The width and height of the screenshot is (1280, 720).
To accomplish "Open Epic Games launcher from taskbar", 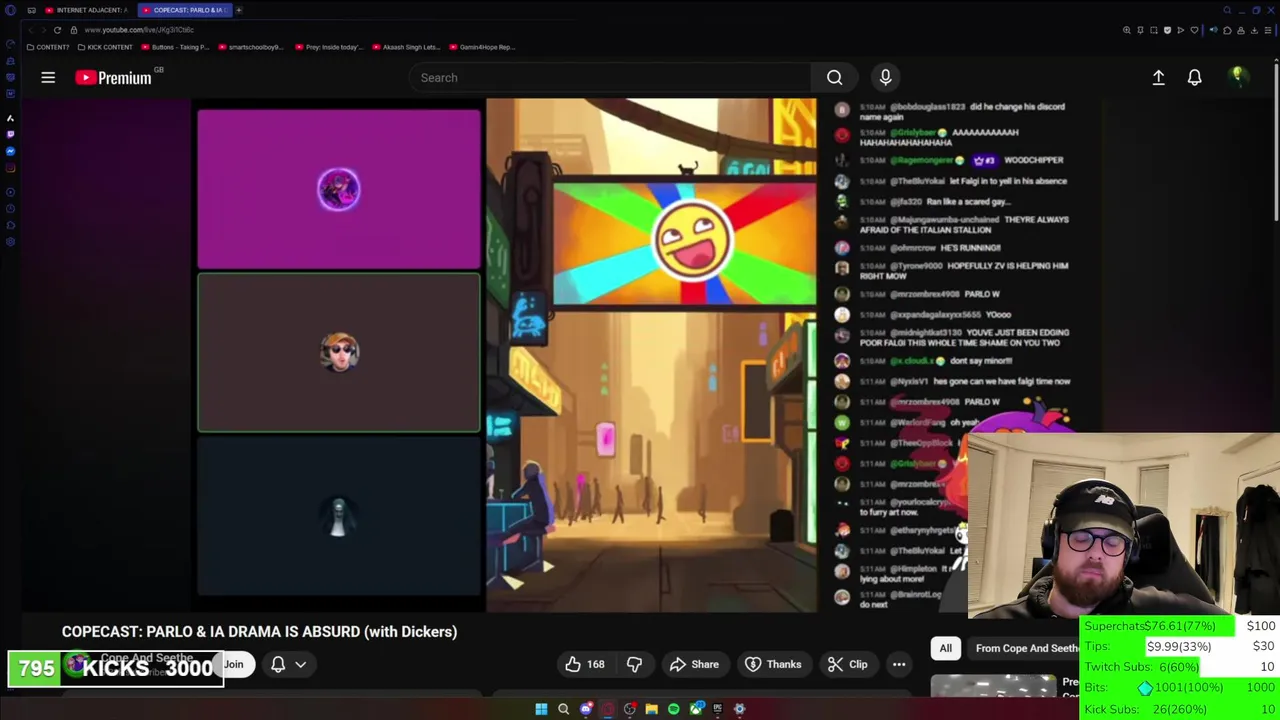I will tap(717, 709).
